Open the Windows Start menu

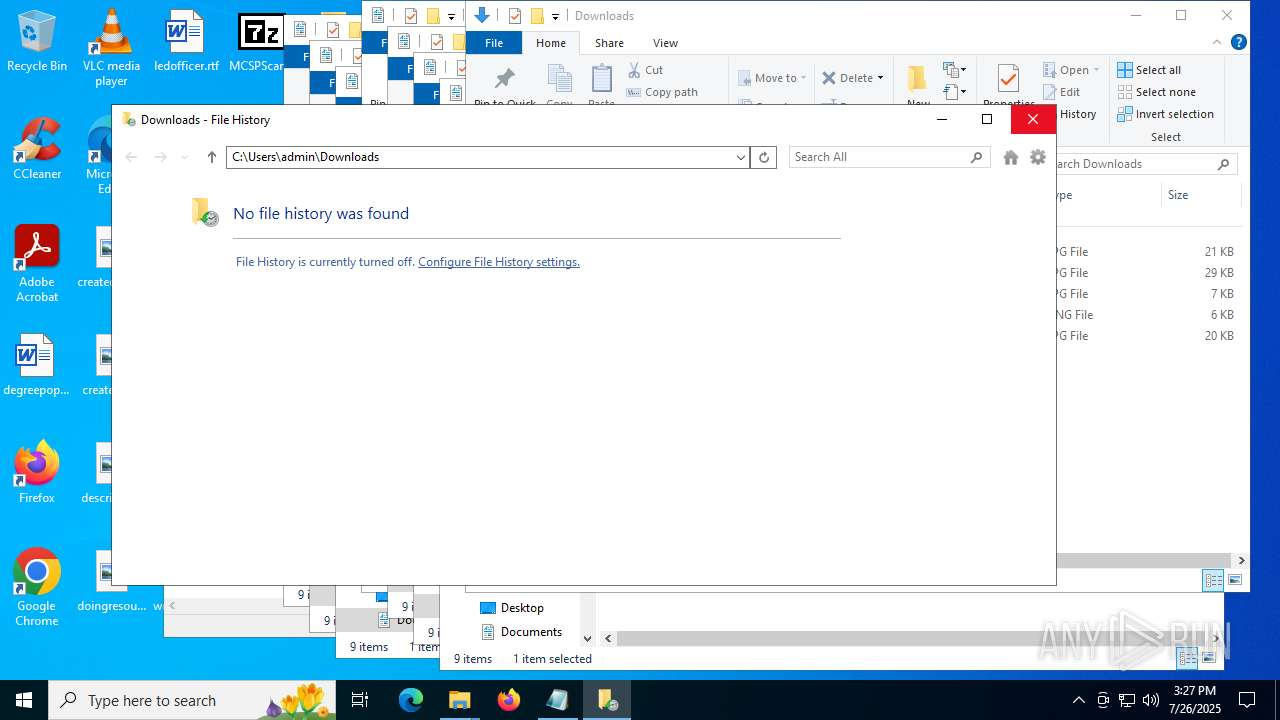[x=24, y=700]
